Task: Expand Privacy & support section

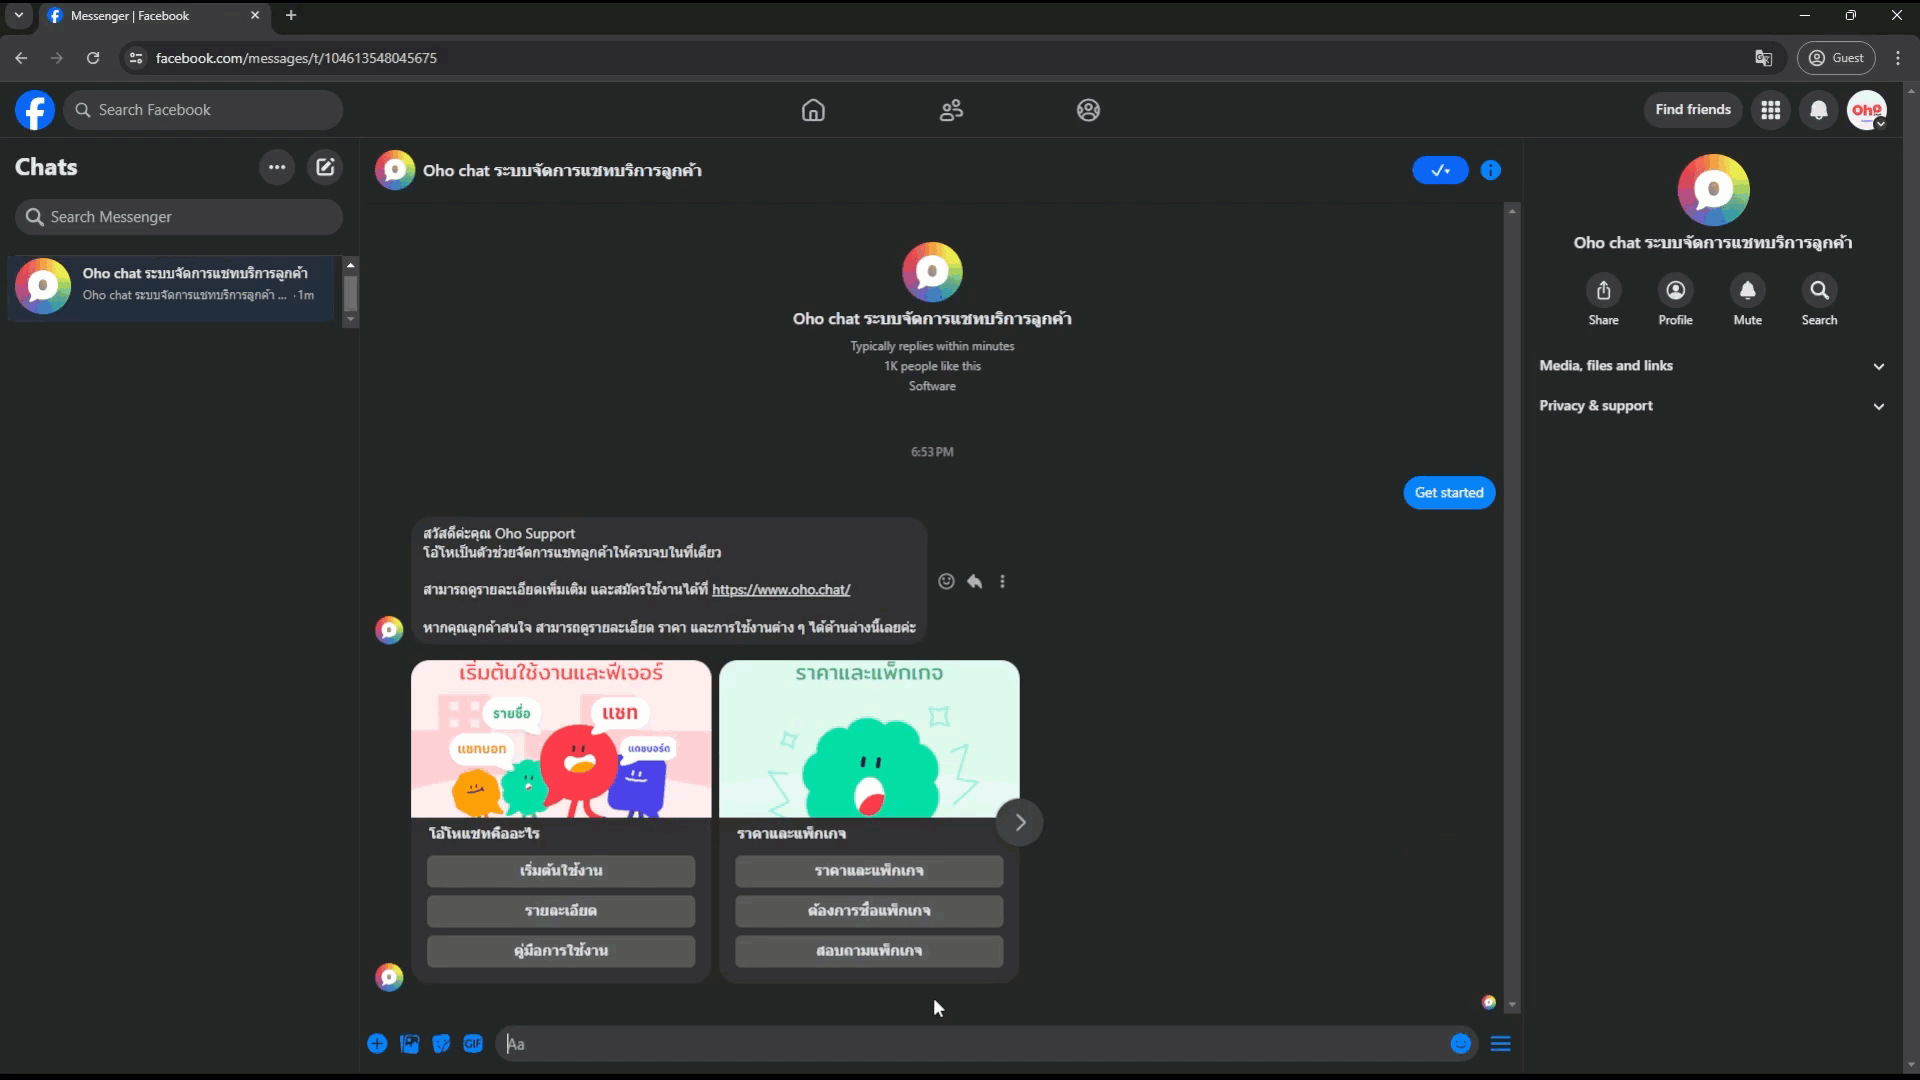Action: point(1711,406)
